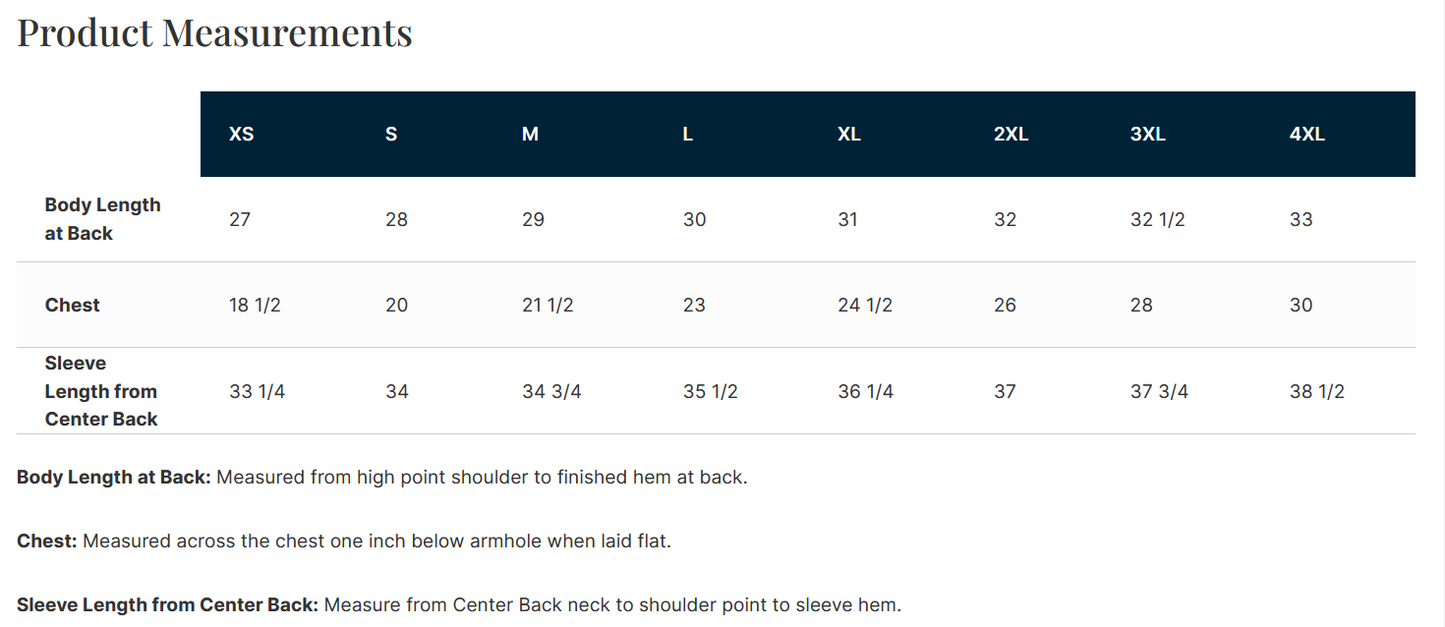Select the Chest row label in table
The height and width of the screenshot is (627, 1445).
pos(72,305)
